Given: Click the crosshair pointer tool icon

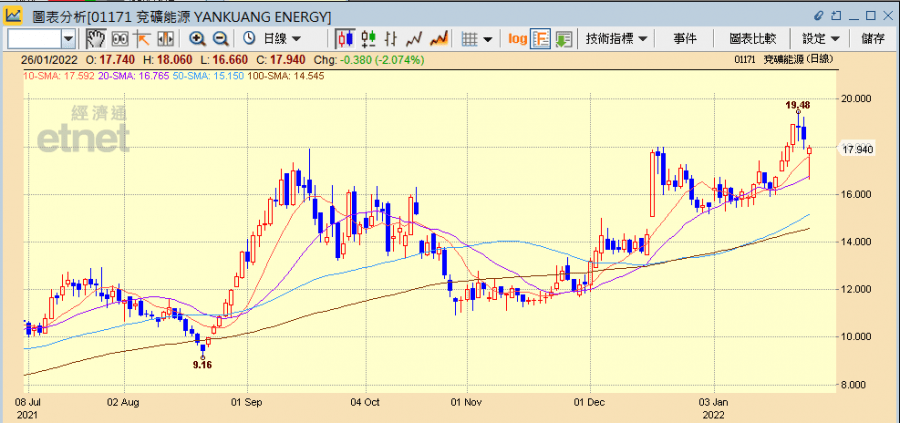Looking at the screenshot, I should click(x=143, y=38).
